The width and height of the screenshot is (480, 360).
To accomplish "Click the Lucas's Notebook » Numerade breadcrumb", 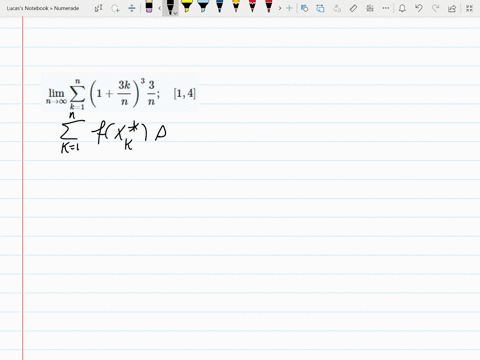I will coord(43,8).
